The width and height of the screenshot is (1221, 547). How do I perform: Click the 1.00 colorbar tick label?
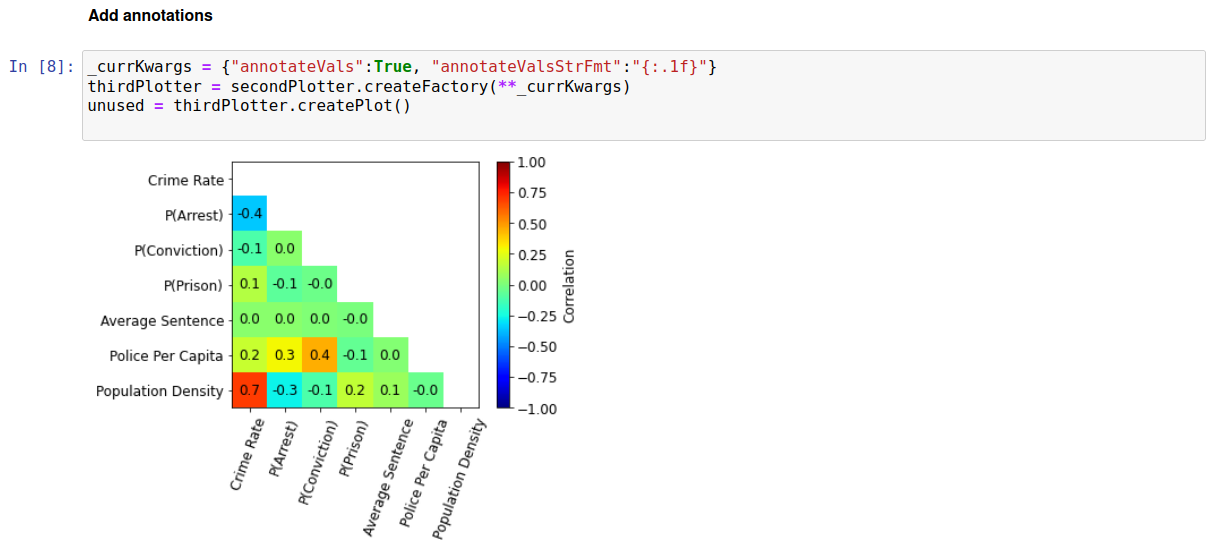pos(532,162)
